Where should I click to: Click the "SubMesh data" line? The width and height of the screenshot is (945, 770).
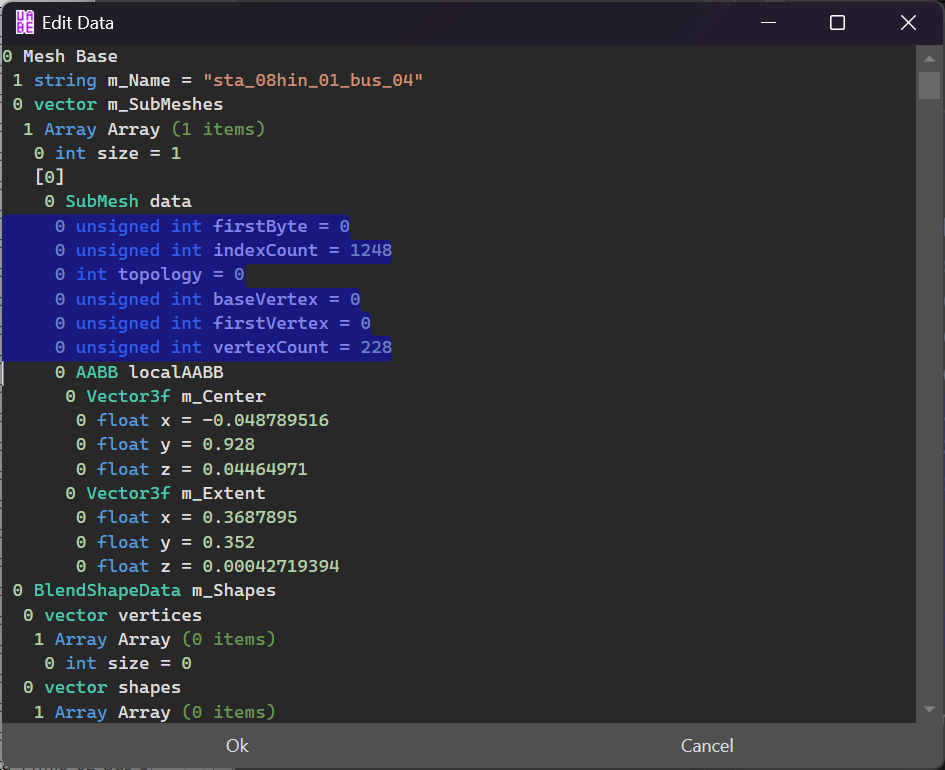coord(118,201)
